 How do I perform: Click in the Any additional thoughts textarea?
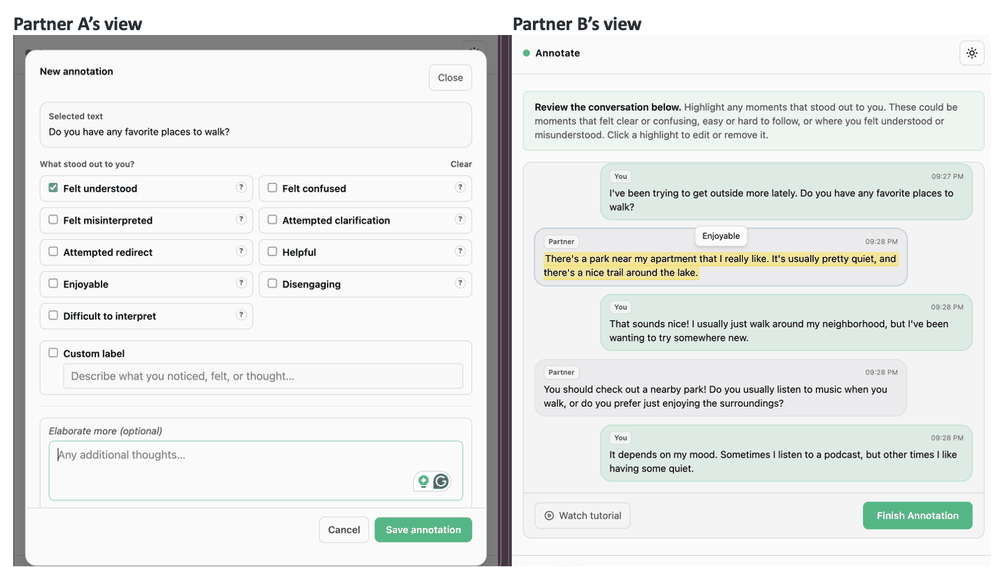tap(256, 471)
